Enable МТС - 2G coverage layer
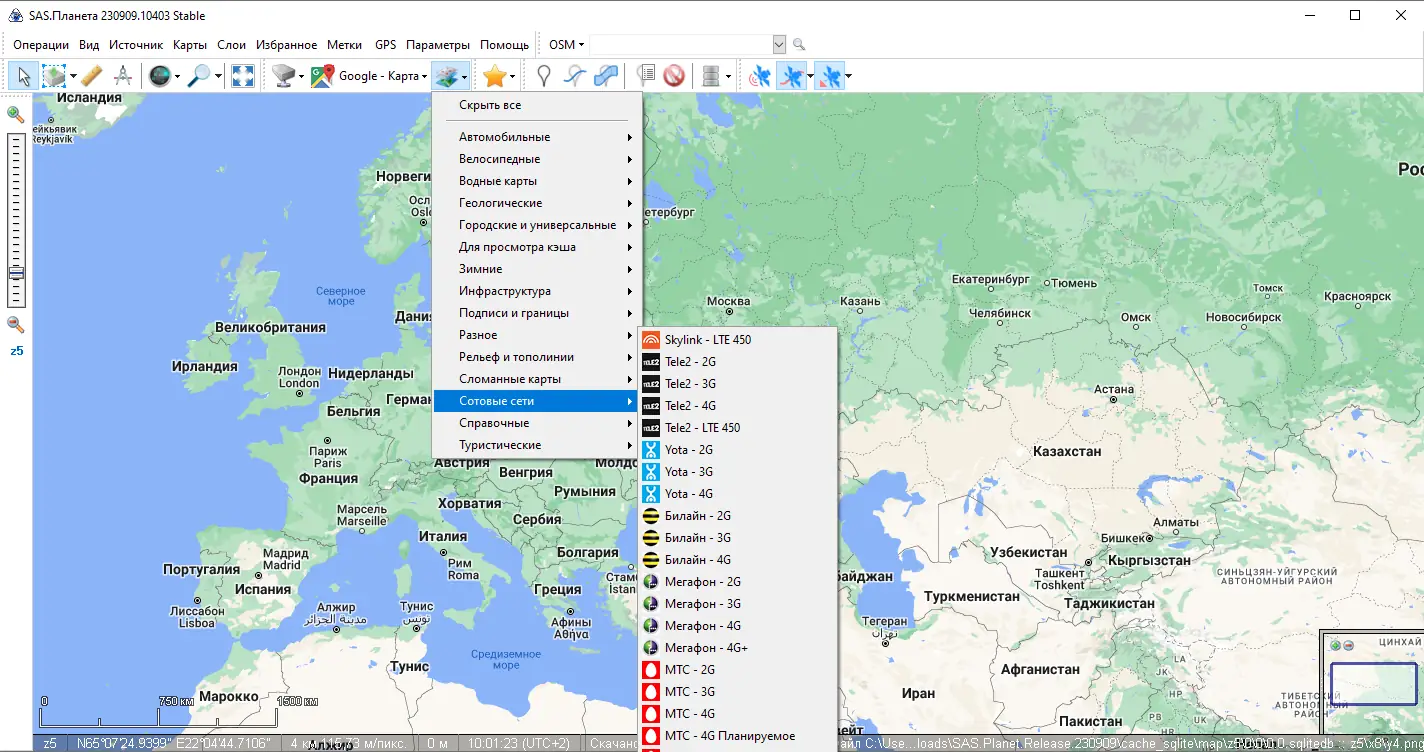The image size is (1424, 752). tap(738, 670)
